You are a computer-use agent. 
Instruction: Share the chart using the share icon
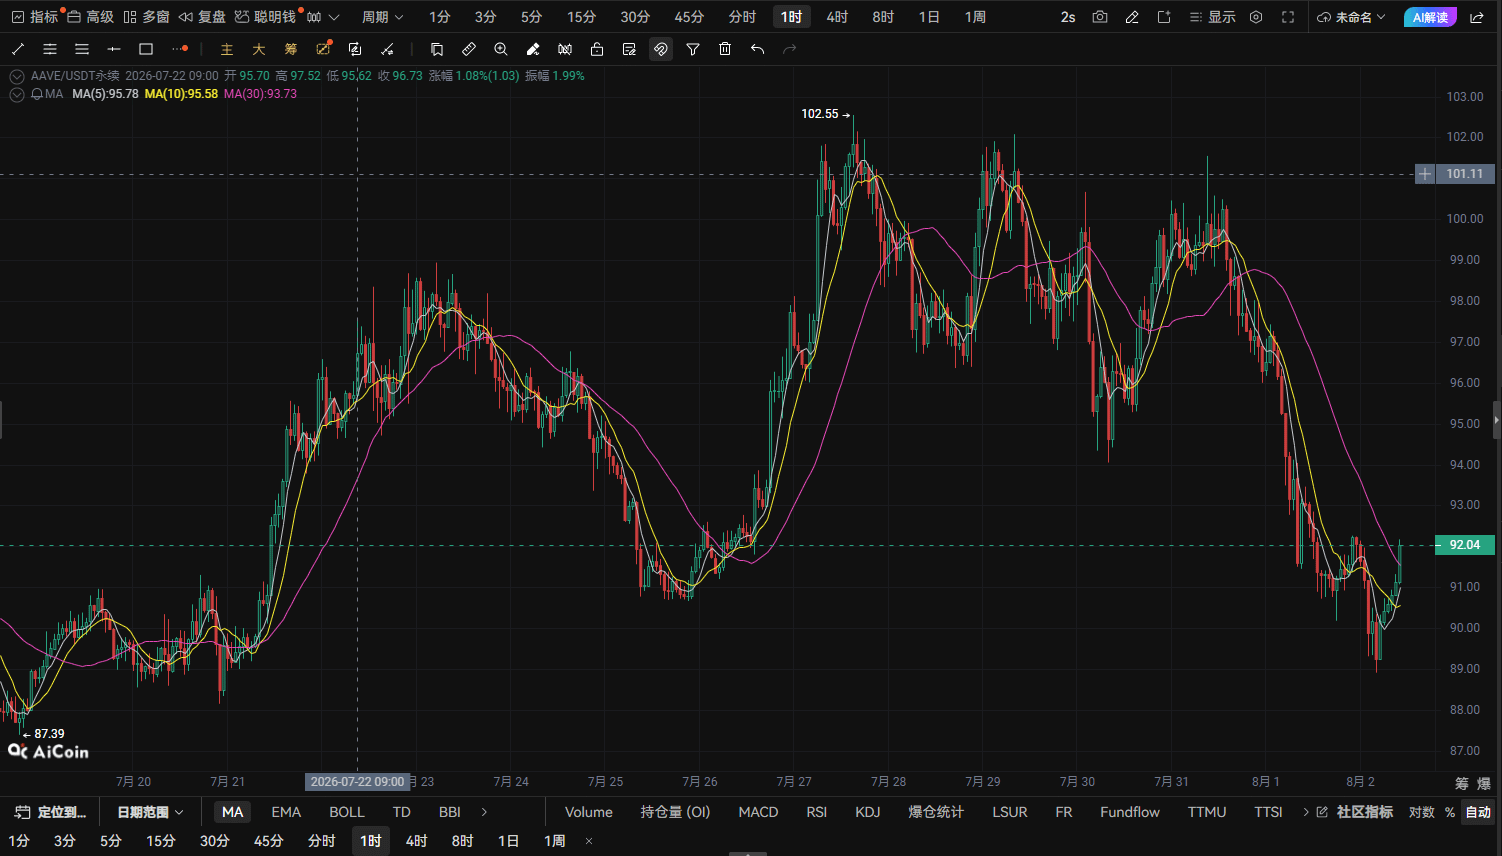coord(1477,17)
